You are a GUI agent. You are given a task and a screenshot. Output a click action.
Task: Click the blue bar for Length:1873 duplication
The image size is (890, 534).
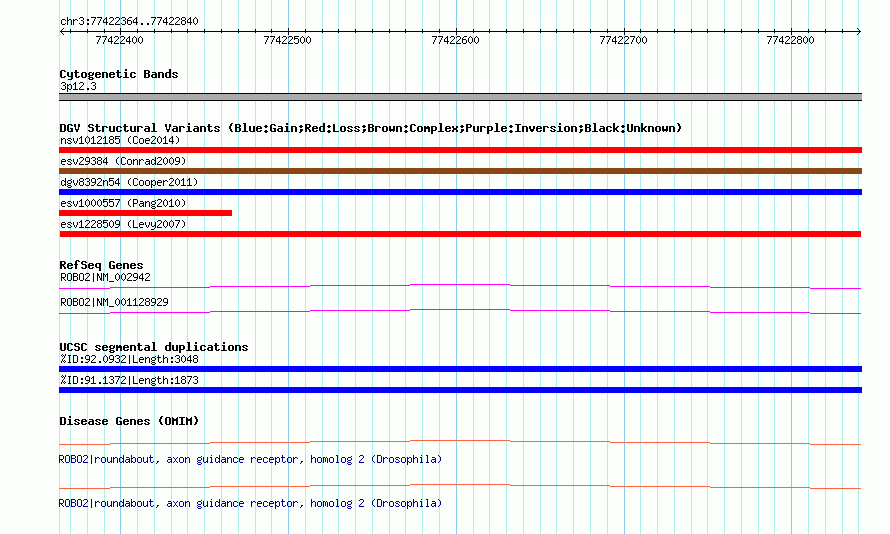[x=460, y=390]
